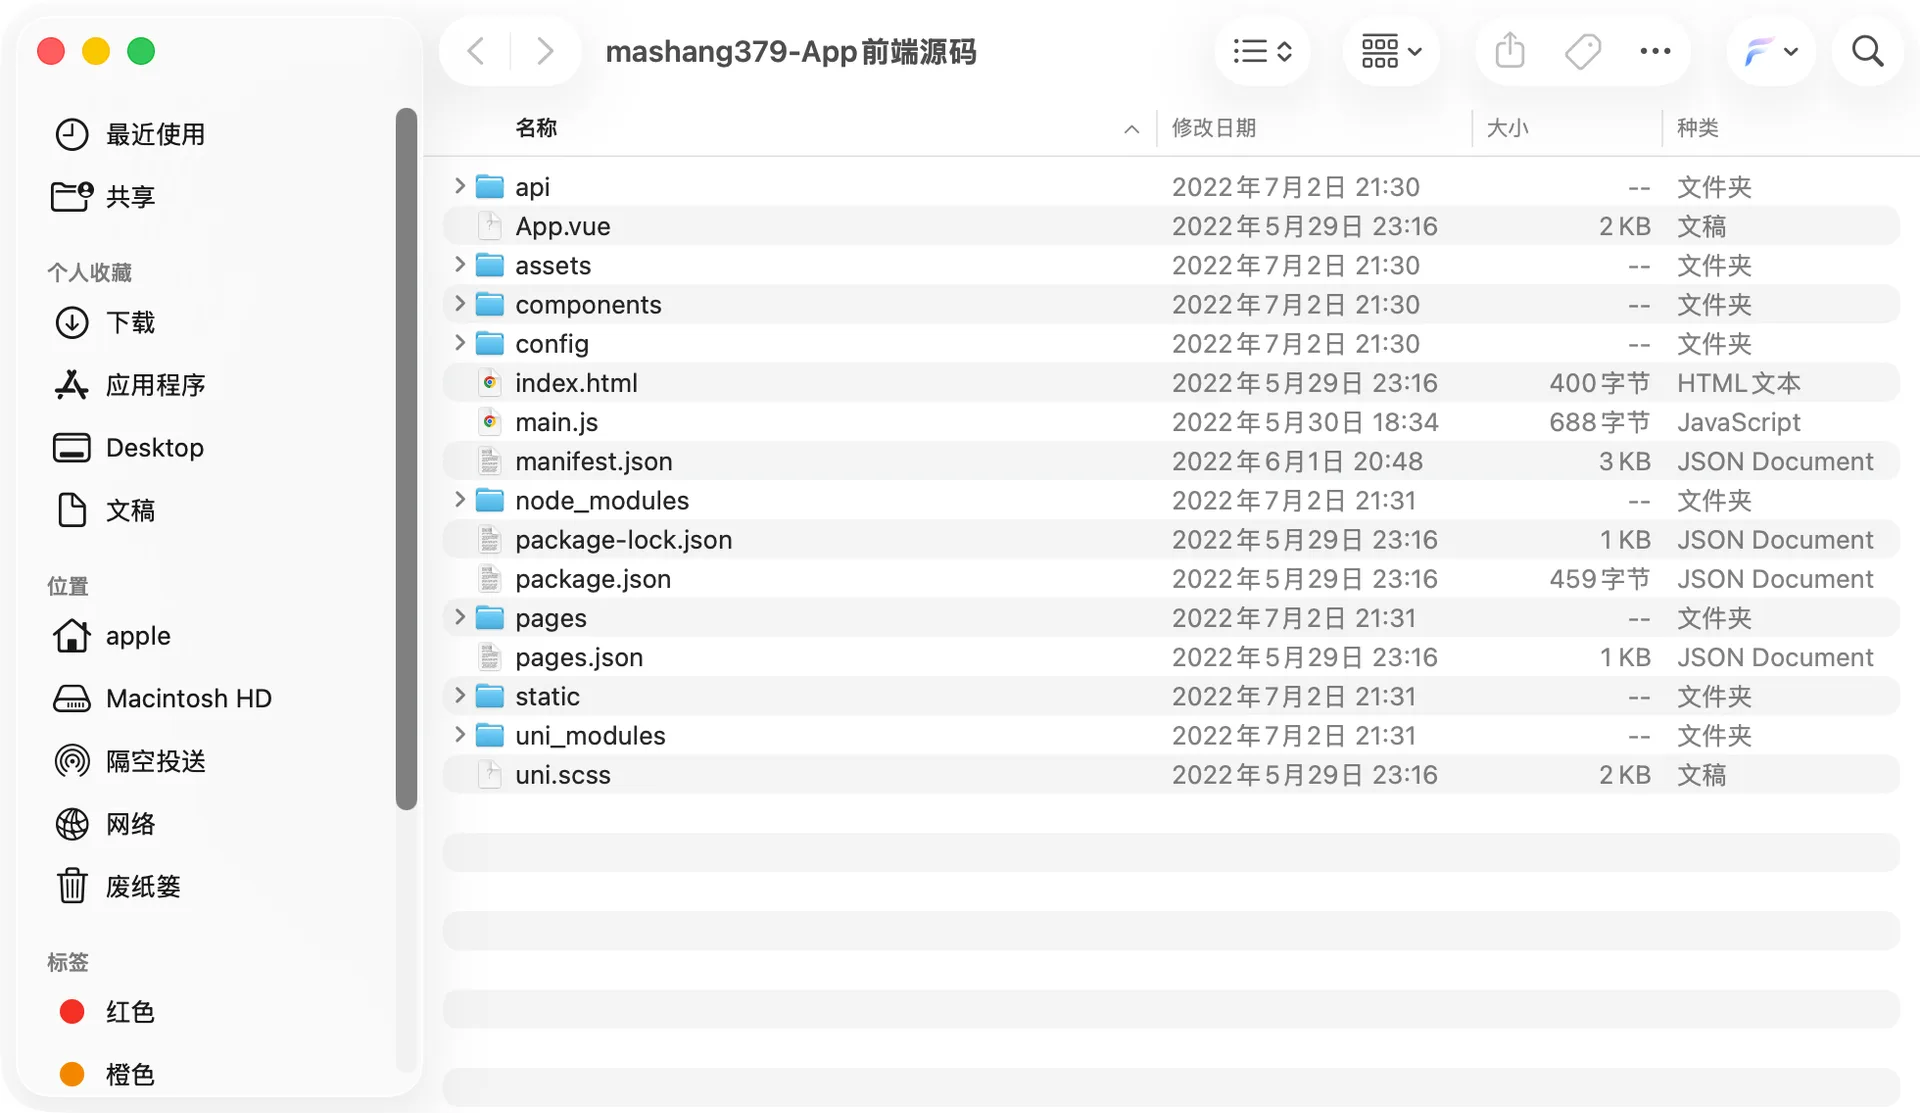The image size is (1920, 1113).
Task: Open Desktop in the sidebar
Action: tap(128, 448)
